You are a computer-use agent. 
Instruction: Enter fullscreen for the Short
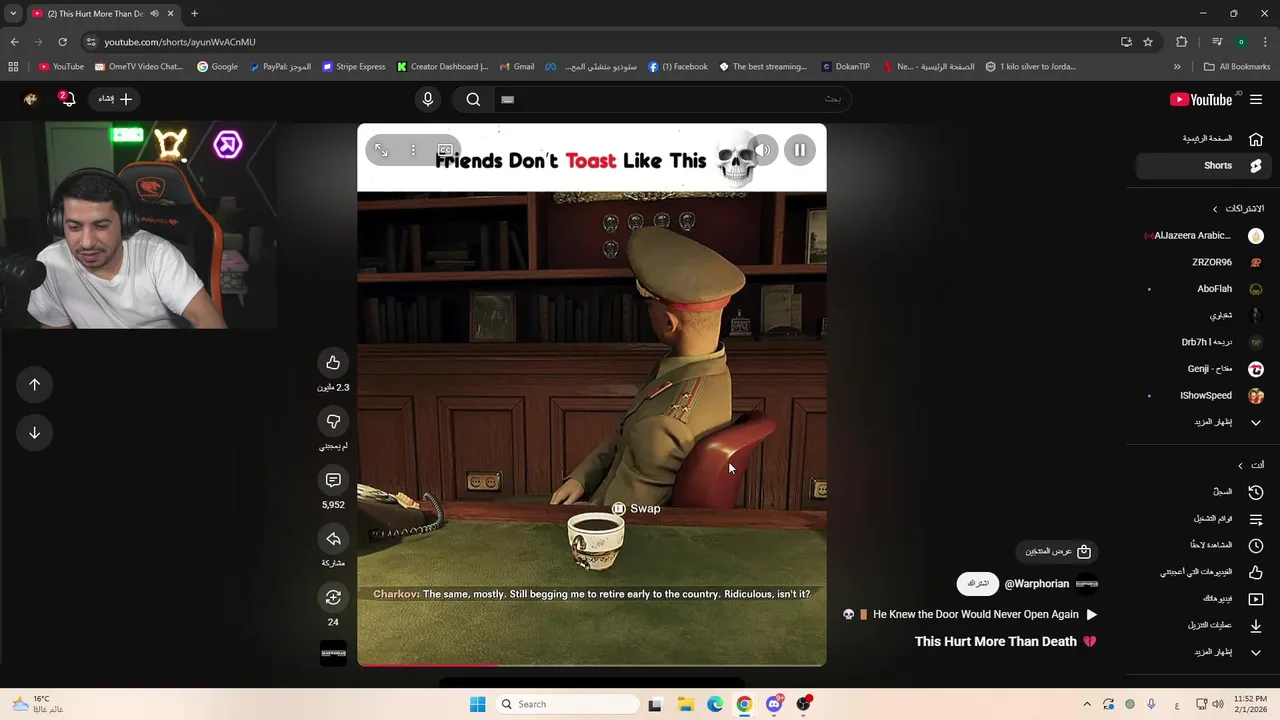[381, 150]
